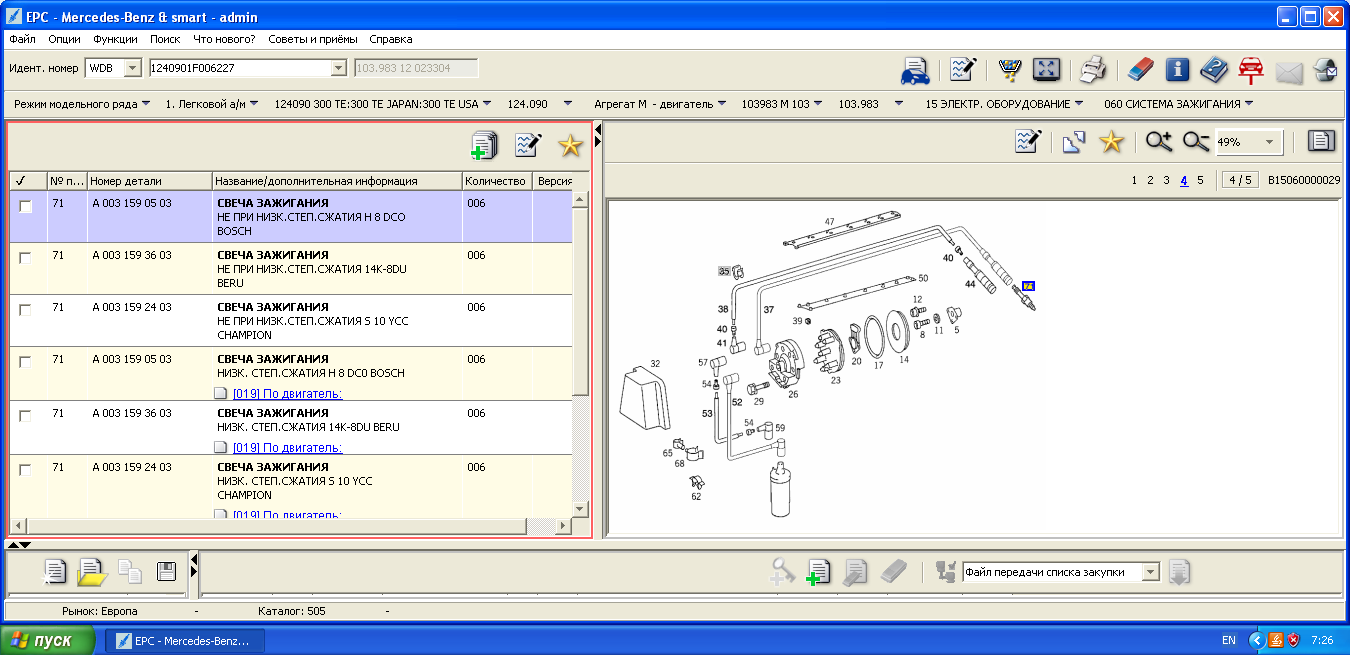Click the eraser icon in the top toolbar
The width and height of the screenshot is (1350, 655).
pyautogui.click(x=1140, y=69)
